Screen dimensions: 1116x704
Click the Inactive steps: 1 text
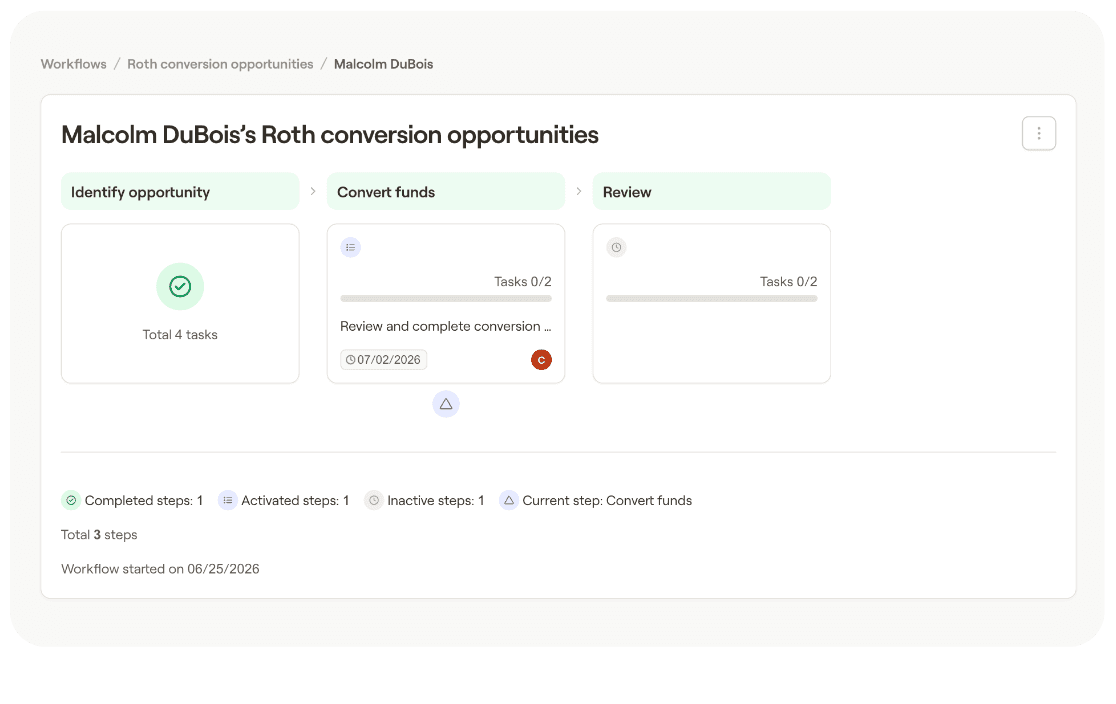436,500
